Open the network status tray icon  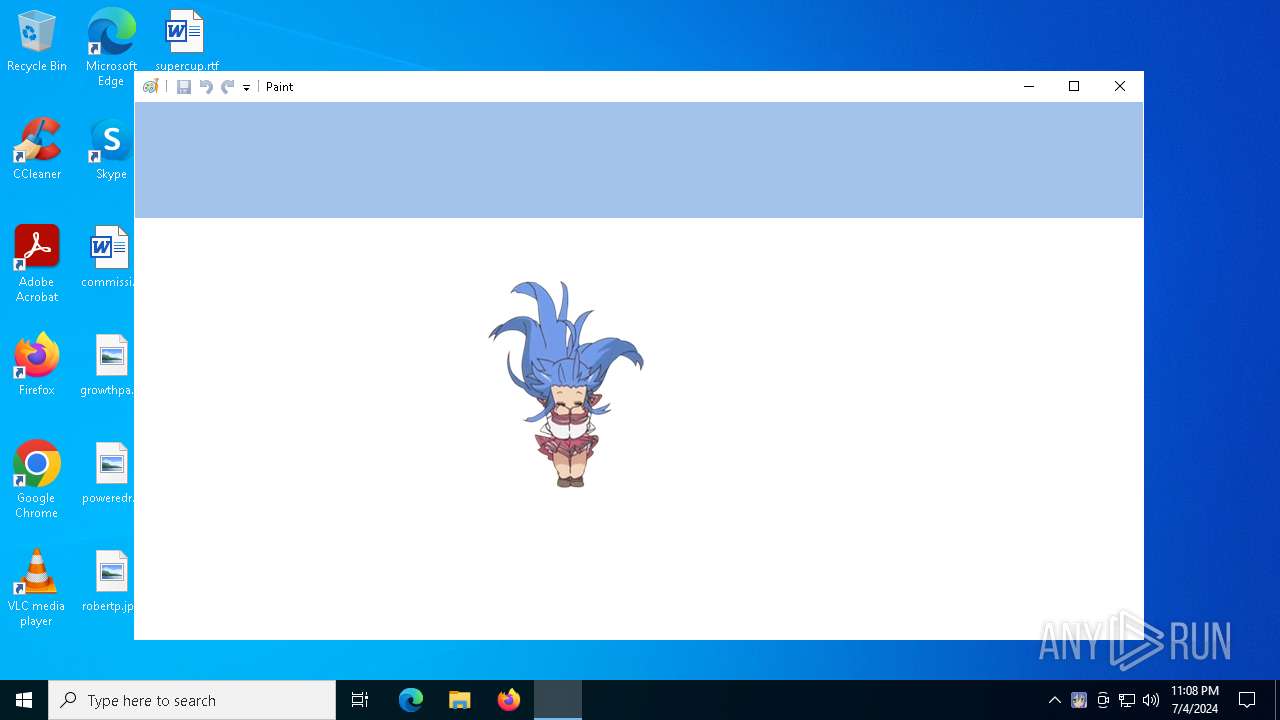[1127, 700]
